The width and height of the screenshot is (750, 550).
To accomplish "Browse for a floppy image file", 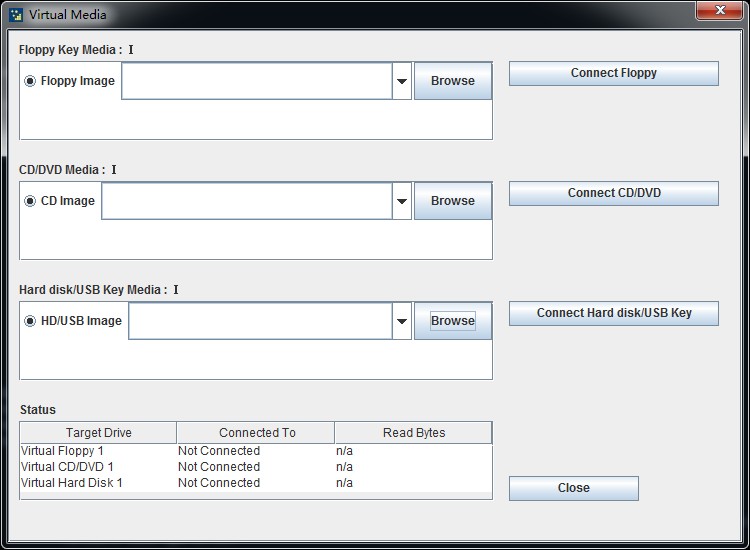I will coord(453,81).
